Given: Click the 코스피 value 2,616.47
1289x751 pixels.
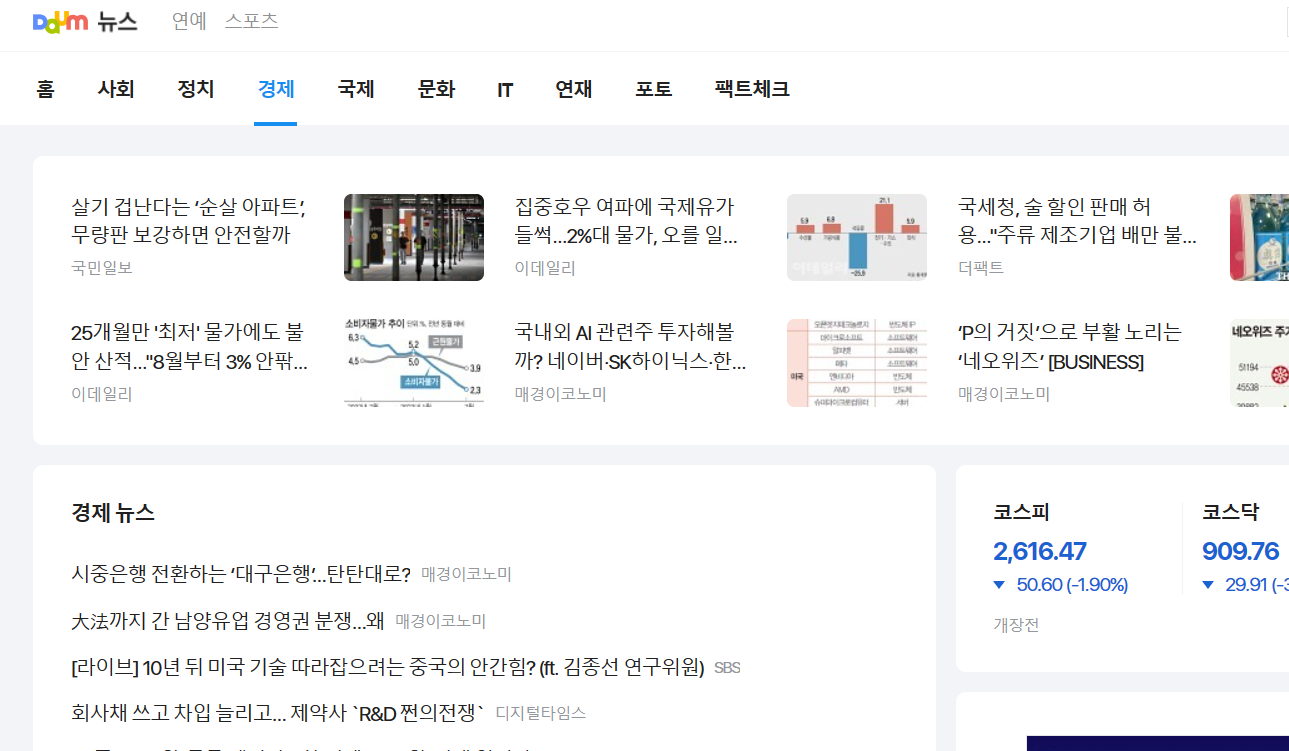Looking at the screenshot, I should tap(1040, 551).
